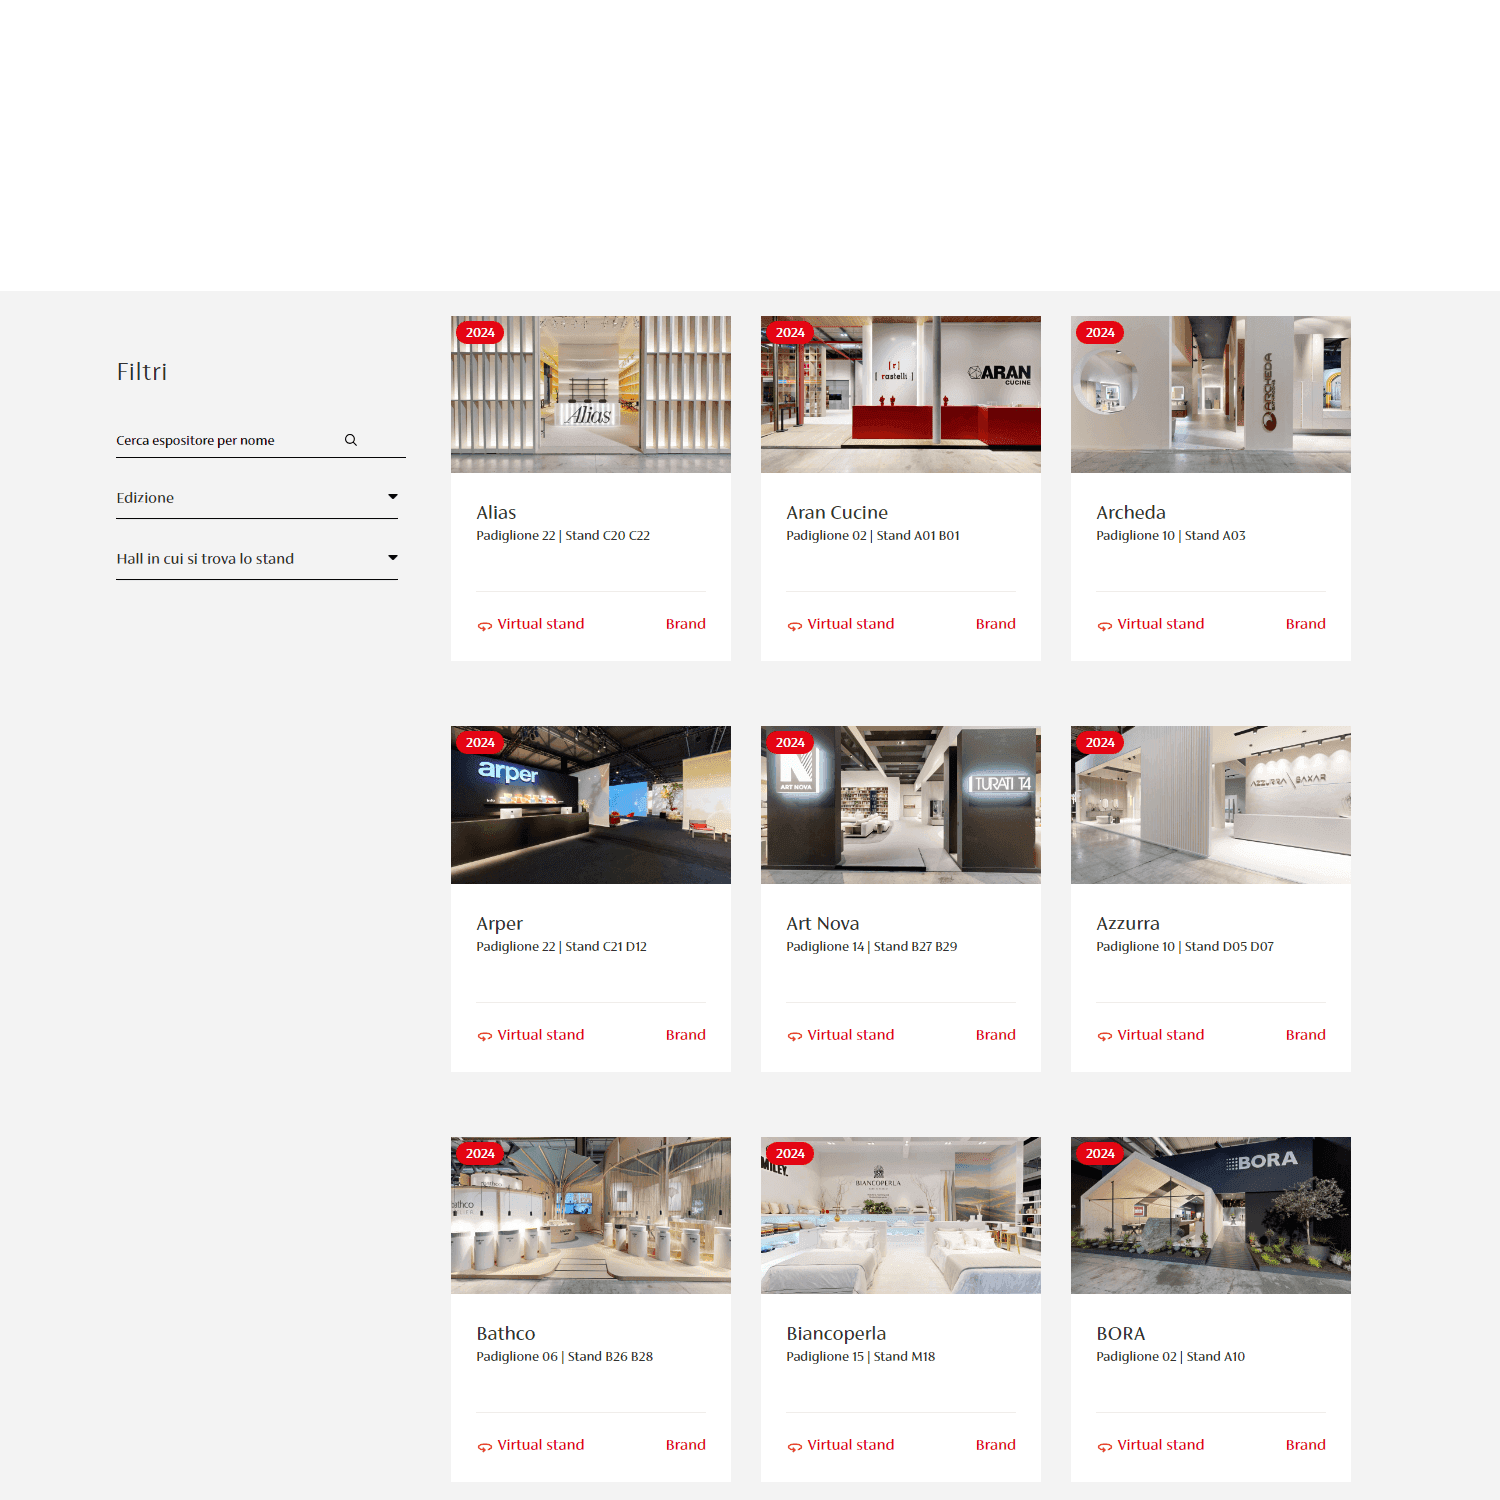
Task: Open the Arper stand thumbnail
Action: point(591,805)
